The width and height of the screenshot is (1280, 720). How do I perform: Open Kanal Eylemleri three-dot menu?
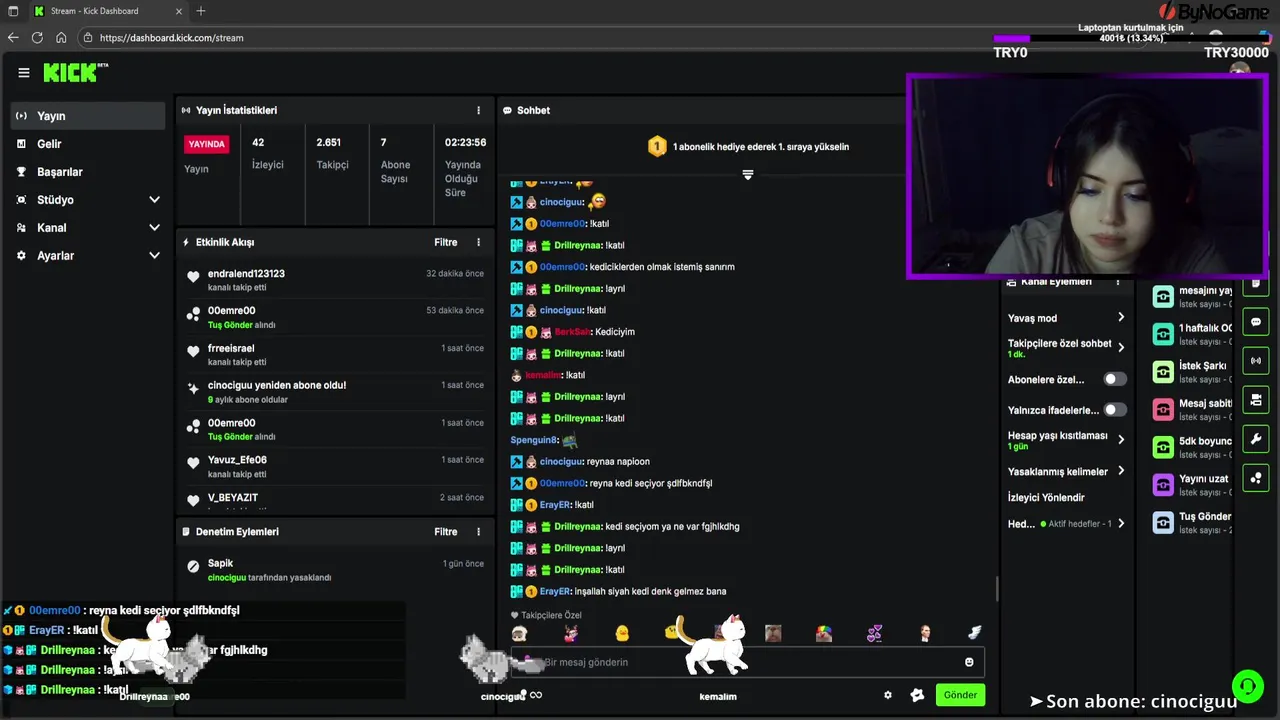1117,282
